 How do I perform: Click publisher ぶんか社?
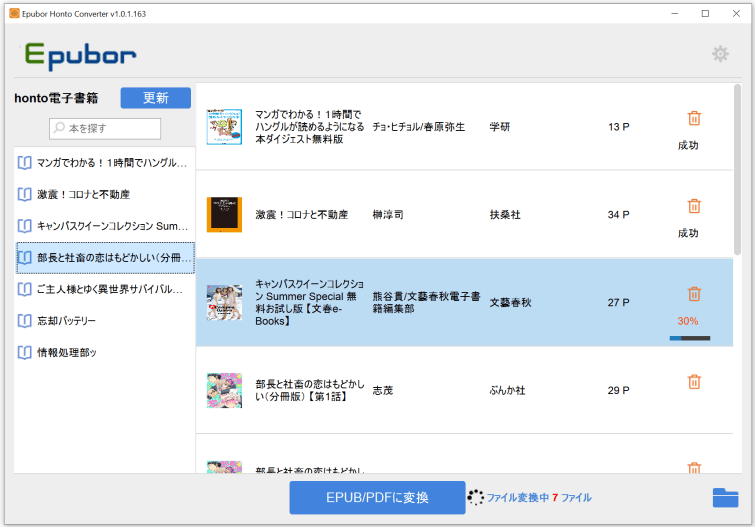point(508,390)
